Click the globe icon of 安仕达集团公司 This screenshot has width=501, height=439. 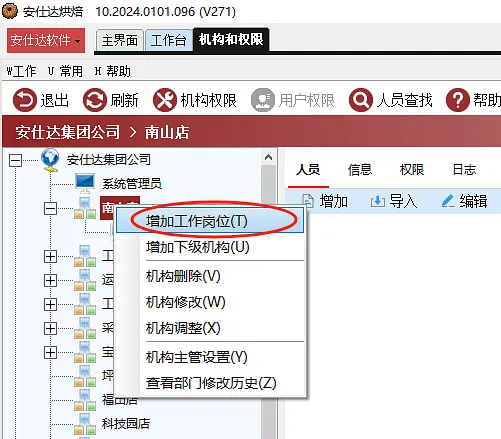pyautogui.click(x=50, y=160)
